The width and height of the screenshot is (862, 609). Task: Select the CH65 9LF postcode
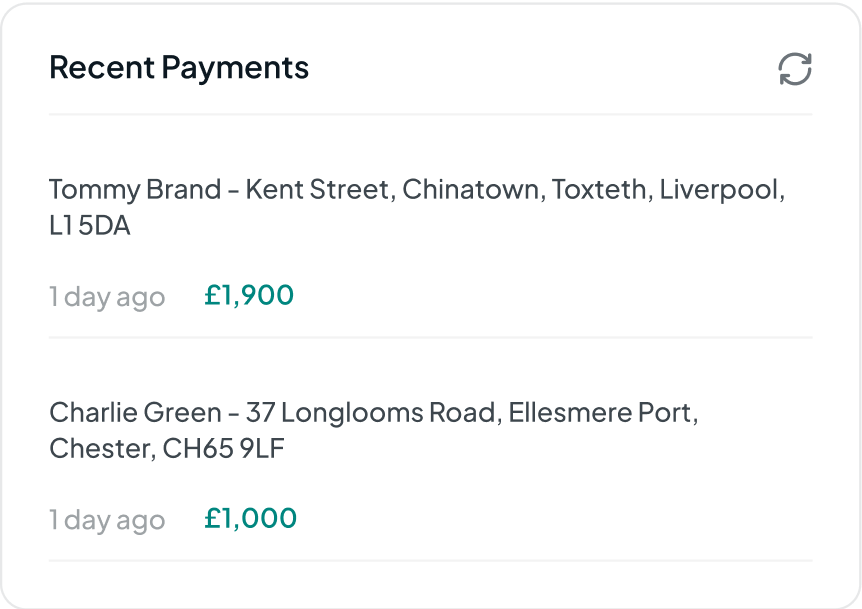[223, 449]
